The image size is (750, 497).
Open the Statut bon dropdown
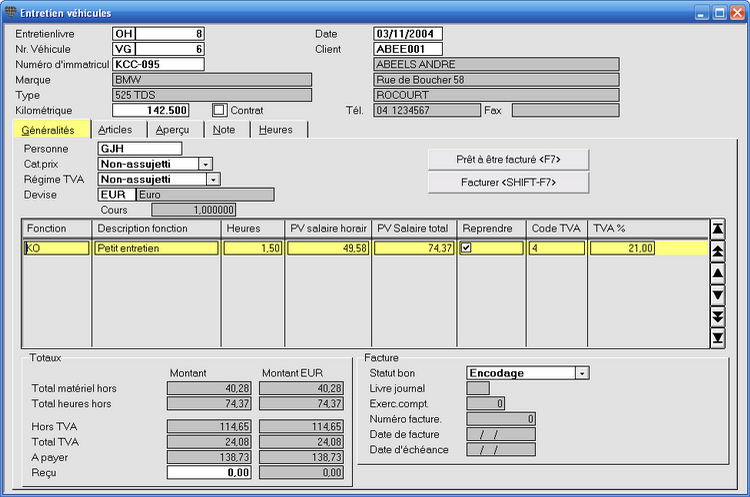tap(582, 373)
